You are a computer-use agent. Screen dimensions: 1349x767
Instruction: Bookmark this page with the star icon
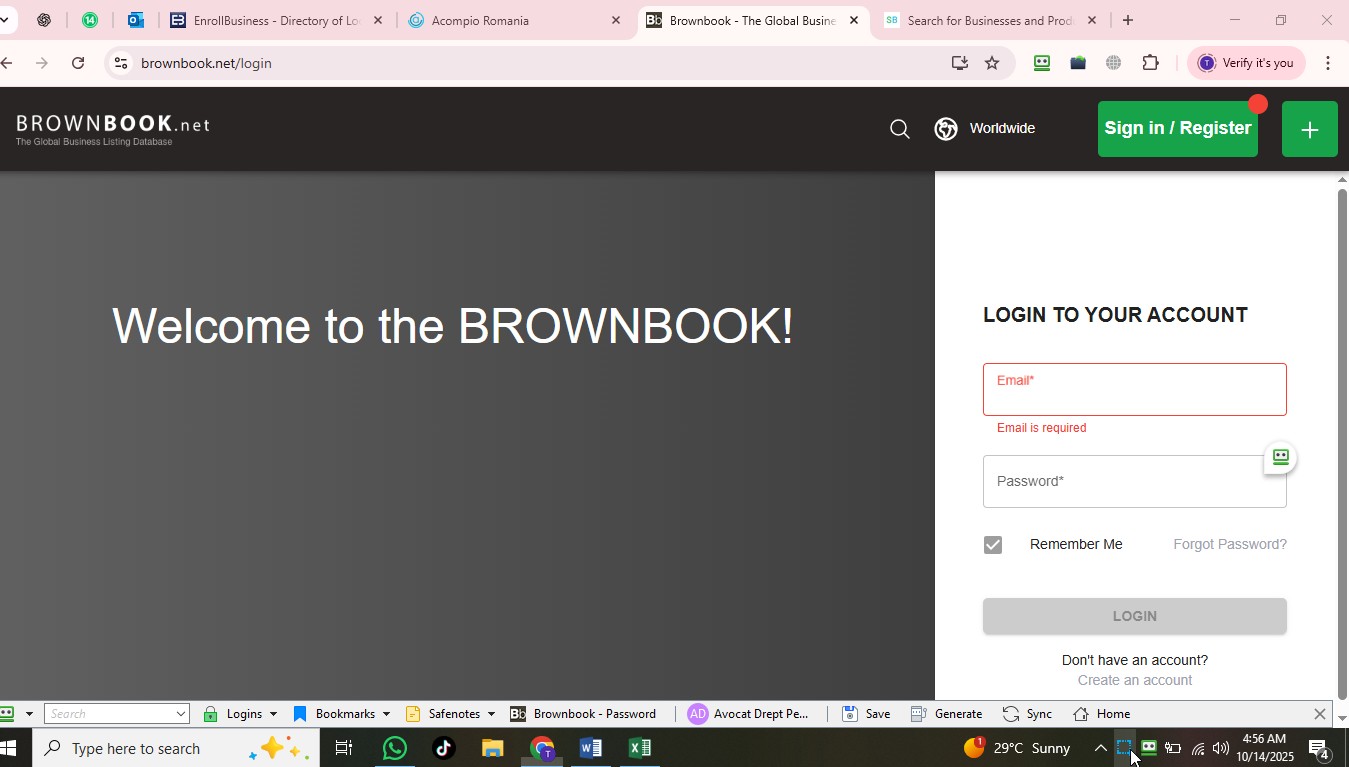[991, 63]
